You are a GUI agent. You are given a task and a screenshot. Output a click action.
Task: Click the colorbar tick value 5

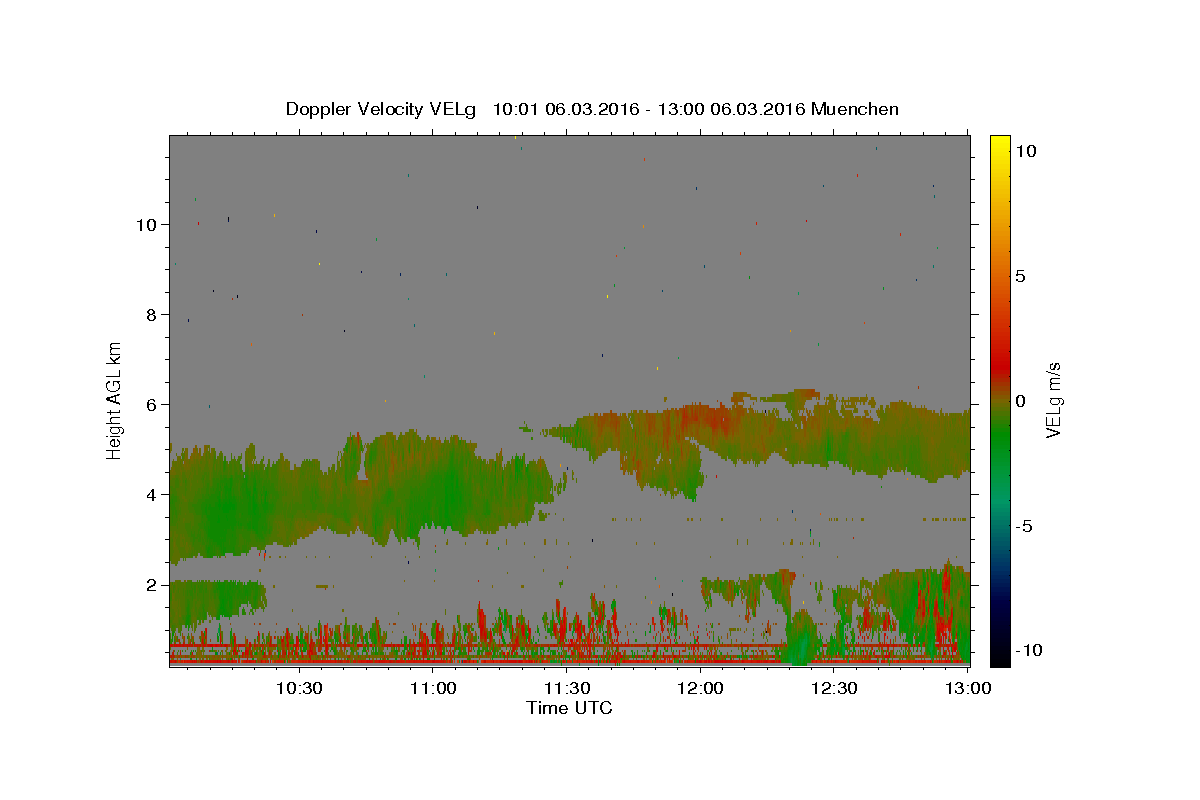tap(1020, 276)
